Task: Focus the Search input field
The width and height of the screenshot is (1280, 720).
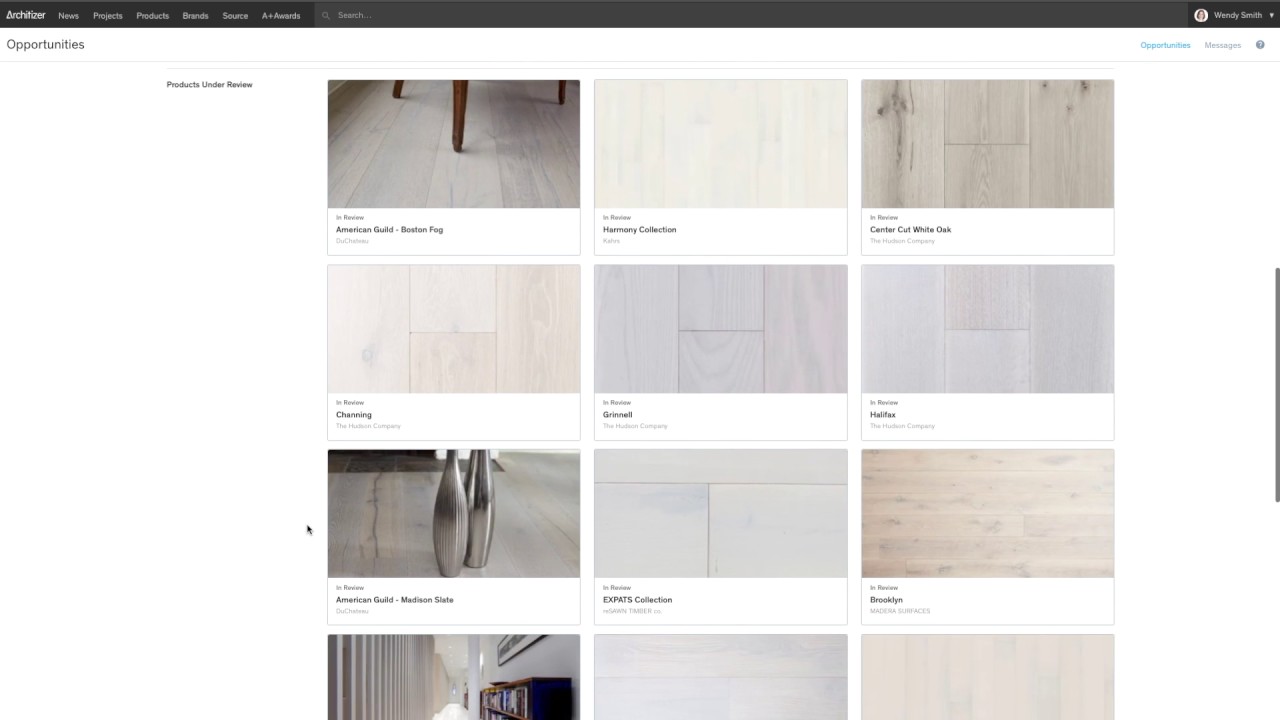Action: click(x=750, y=15)
